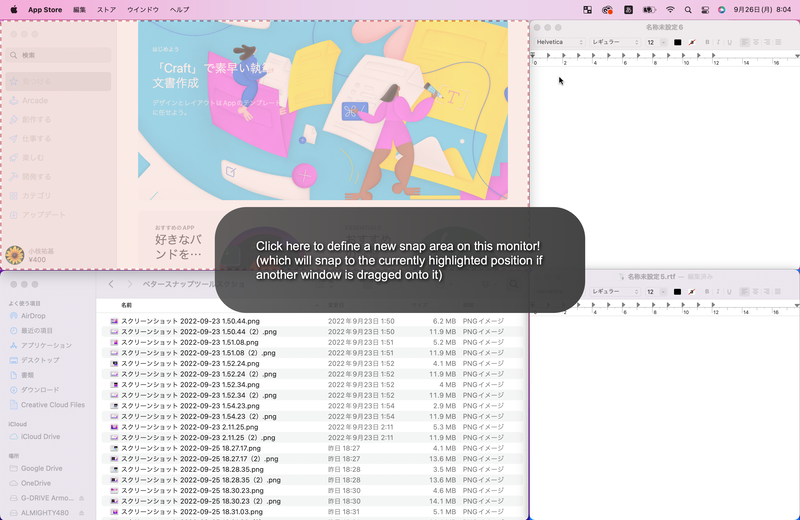Screen dimensions: 800x520
Task: Eject the G-DRIVE Armo... volume in Finder
Action: [82, 498]
